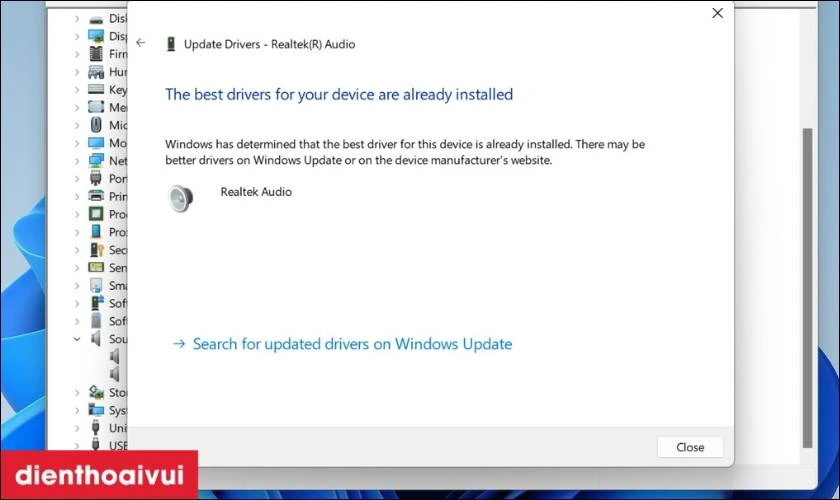Click the Device Manager vertical scrollbar thumb

tap(807, 288)
